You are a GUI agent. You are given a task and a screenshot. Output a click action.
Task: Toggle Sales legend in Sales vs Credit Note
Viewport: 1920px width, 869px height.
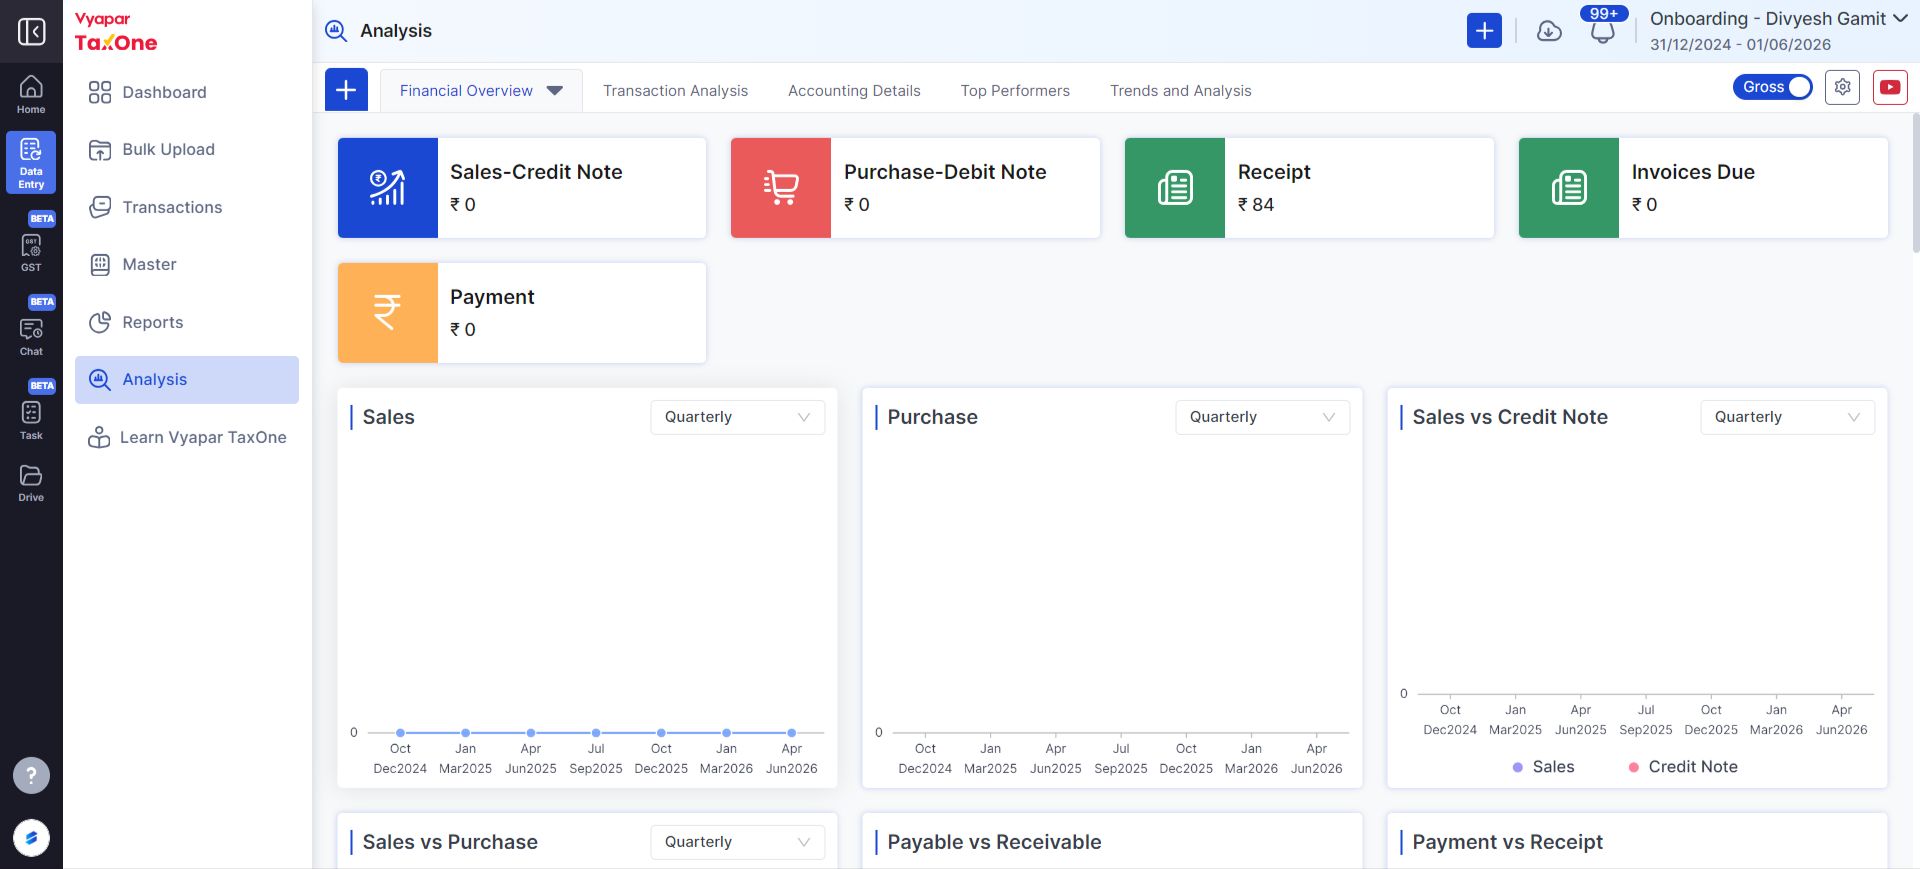click(1543, 767)
